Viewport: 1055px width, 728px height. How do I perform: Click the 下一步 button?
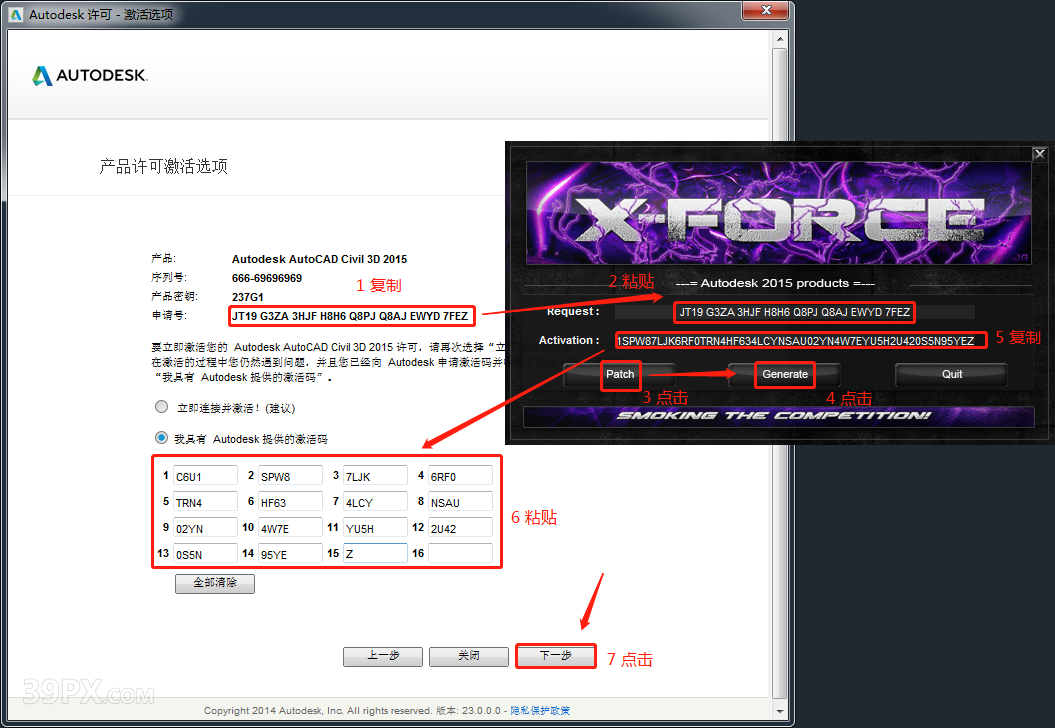pos(555,656)
